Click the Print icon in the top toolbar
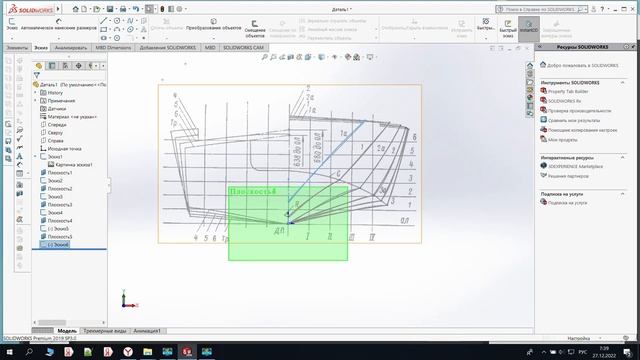Image resolution: width=640 pixels, height=360 pixels. (x=123, y=9)
